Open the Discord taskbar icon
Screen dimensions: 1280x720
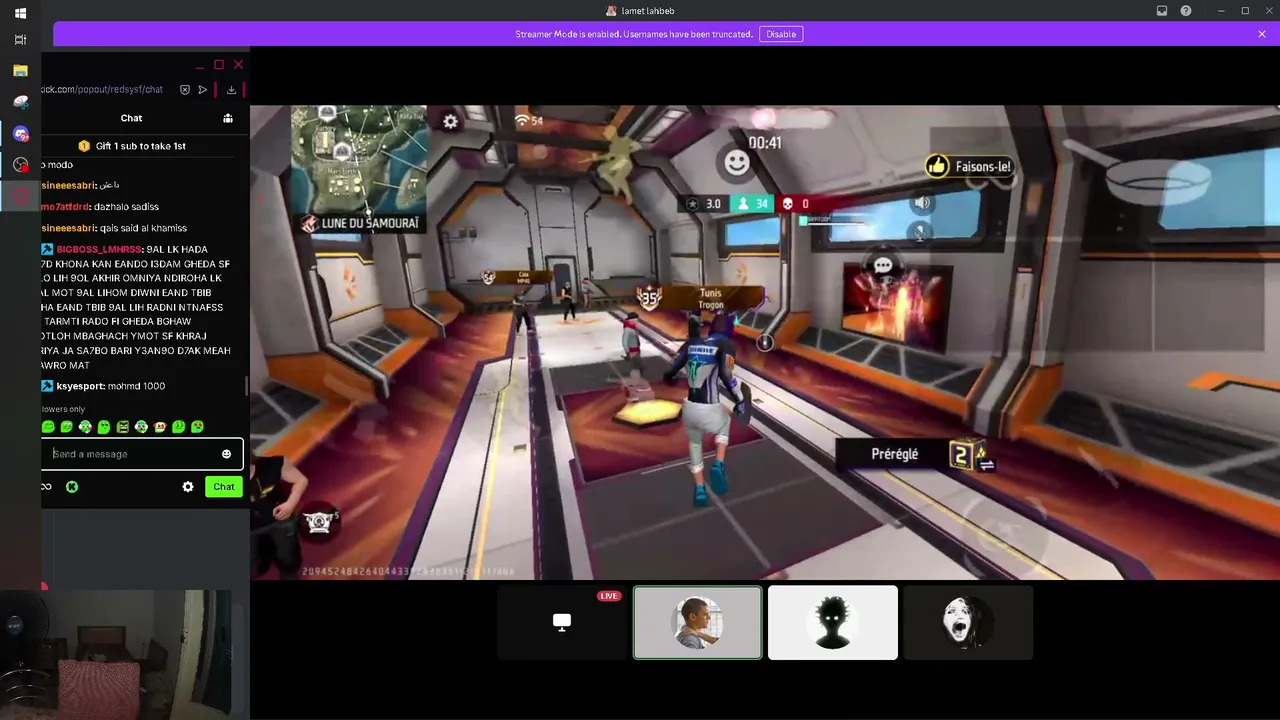point(20,133)
